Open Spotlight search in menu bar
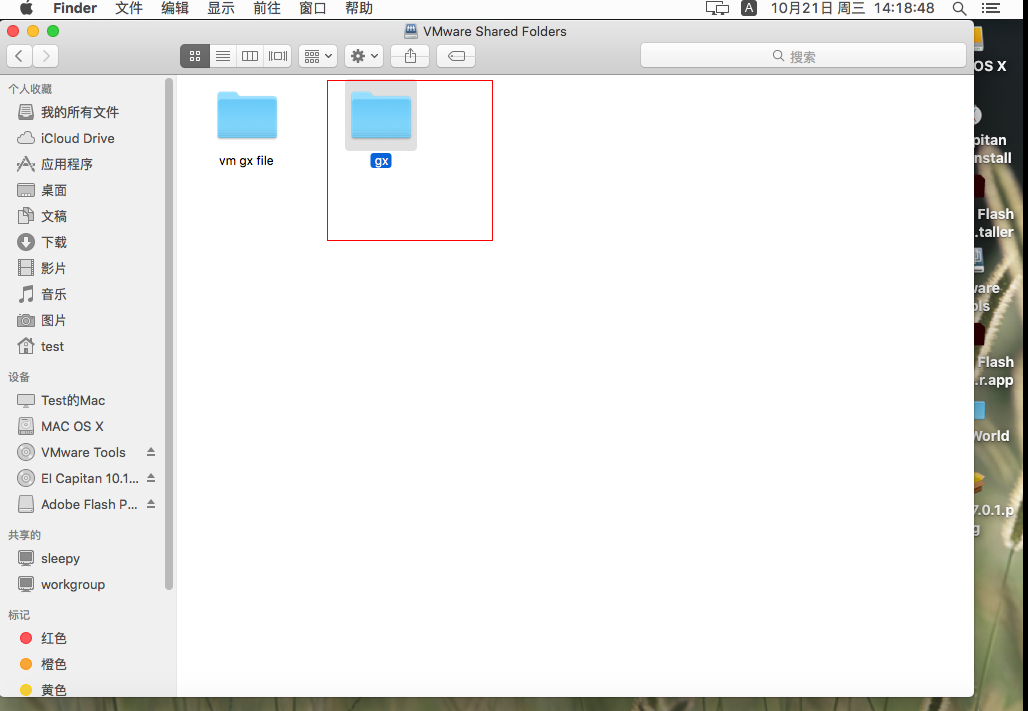Image resolution: width=1028 pixels, height=711 pixels. [959, 9]
